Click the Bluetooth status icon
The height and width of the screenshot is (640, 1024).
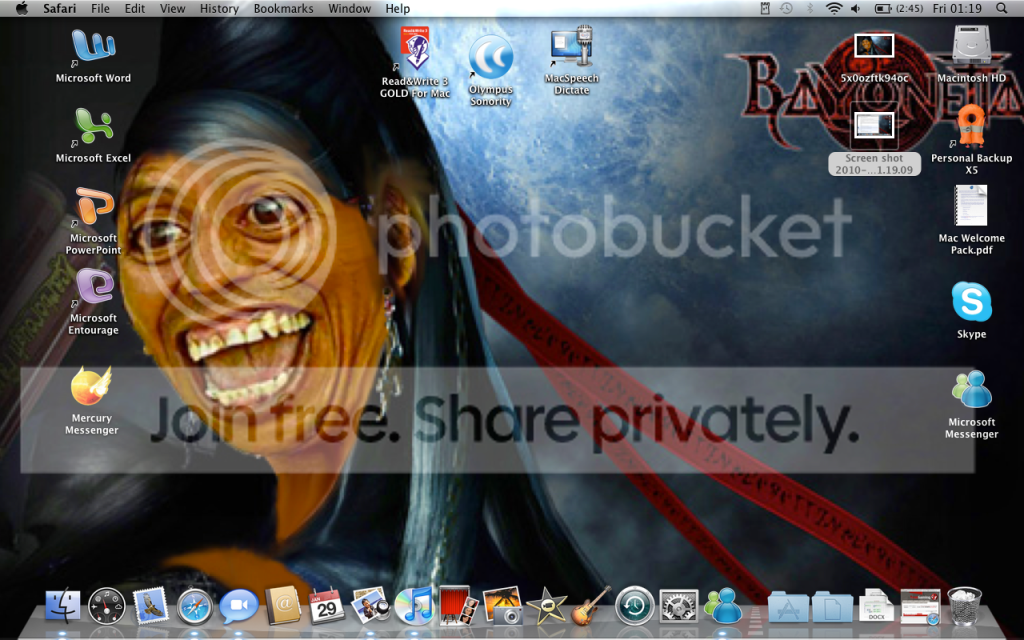(810, 8)
